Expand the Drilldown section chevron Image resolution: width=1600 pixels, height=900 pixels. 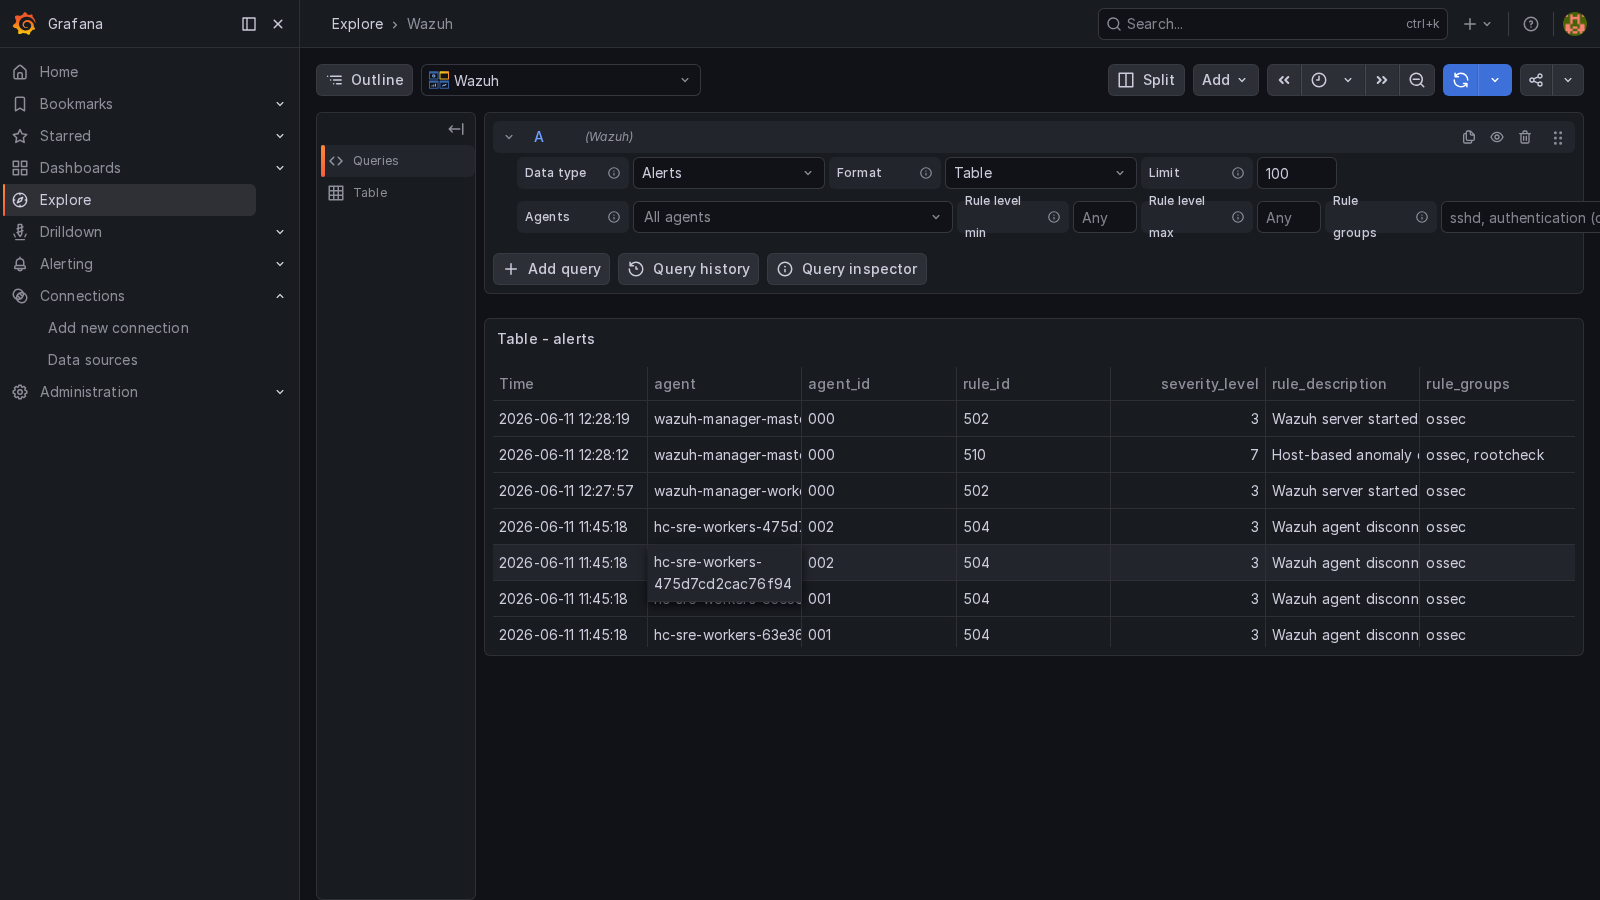tap(280, 232)
